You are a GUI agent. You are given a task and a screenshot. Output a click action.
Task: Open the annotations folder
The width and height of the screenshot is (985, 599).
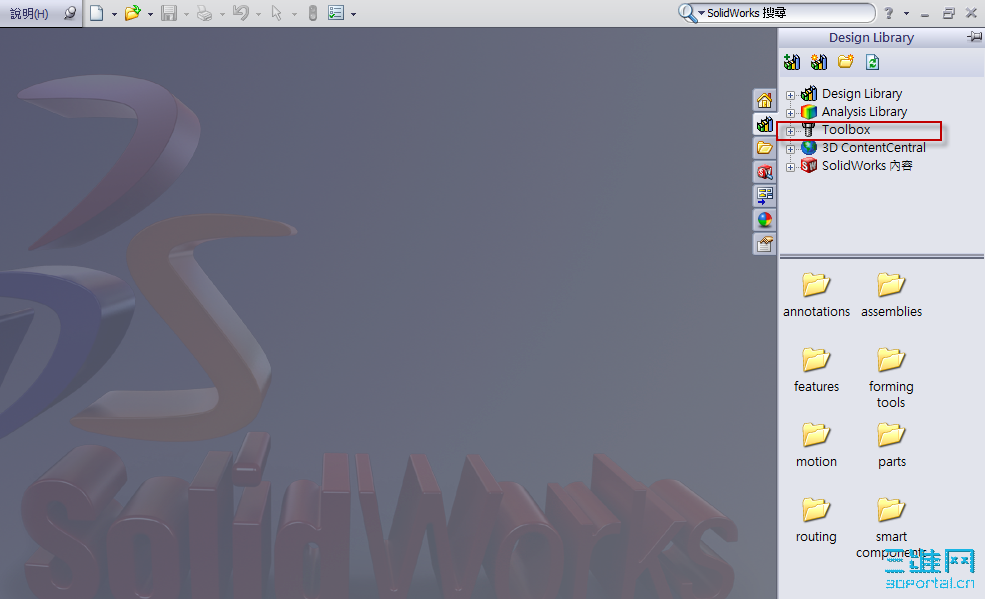pyautogui.click(x=816, y=295)
